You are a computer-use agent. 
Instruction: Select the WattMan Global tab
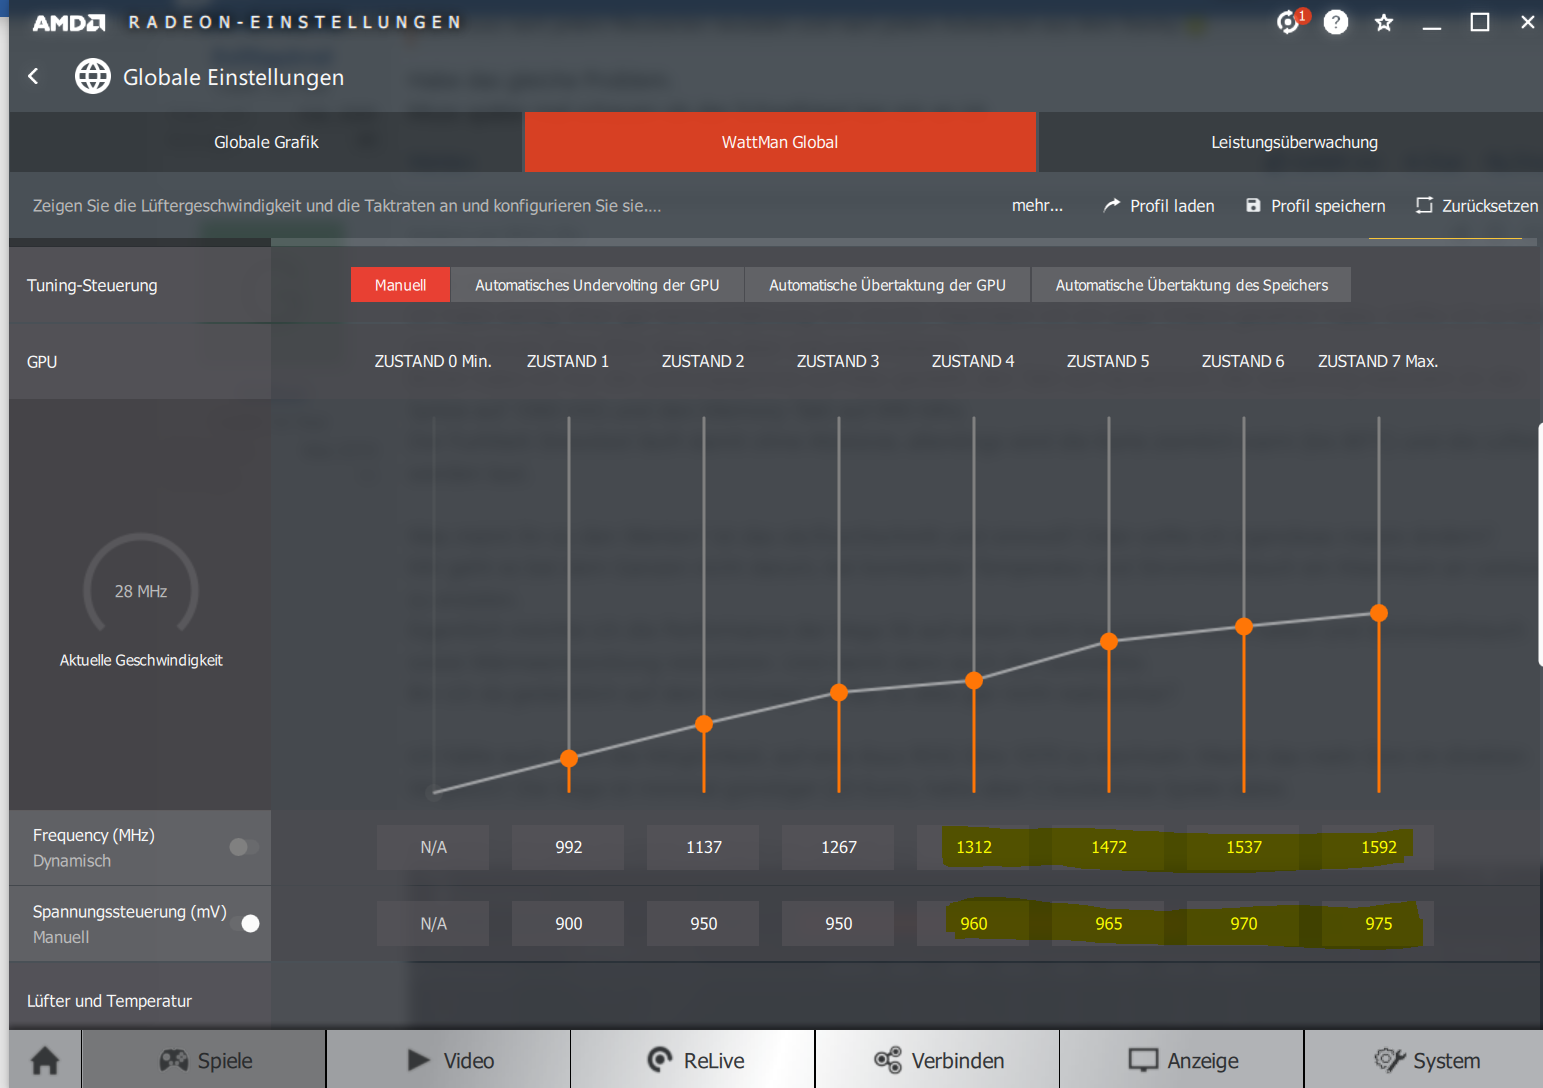click(x=780, y=142)
